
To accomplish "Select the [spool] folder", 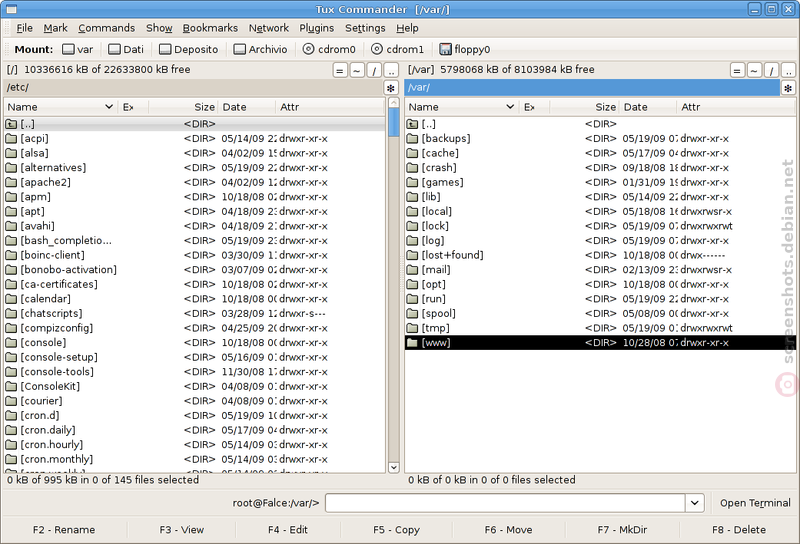I will [x=600, y=313].
